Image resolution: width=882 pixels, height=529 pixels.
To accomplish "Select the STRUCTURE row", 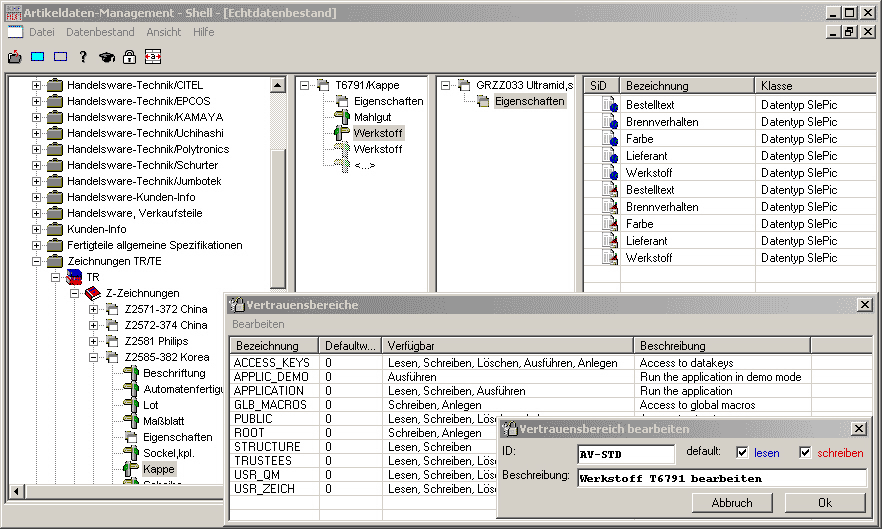I will pos(363,447).
